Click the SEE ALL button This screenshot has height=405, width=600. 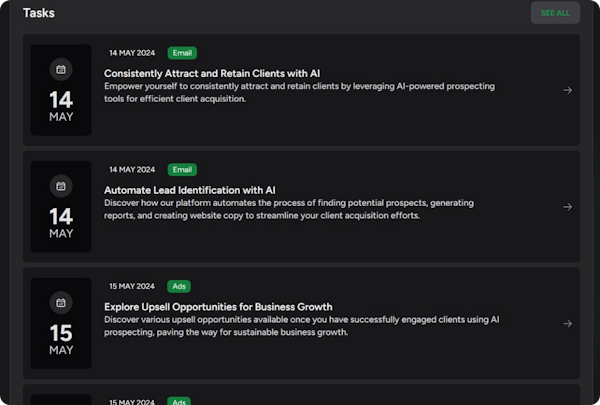[x=555, y=13]
